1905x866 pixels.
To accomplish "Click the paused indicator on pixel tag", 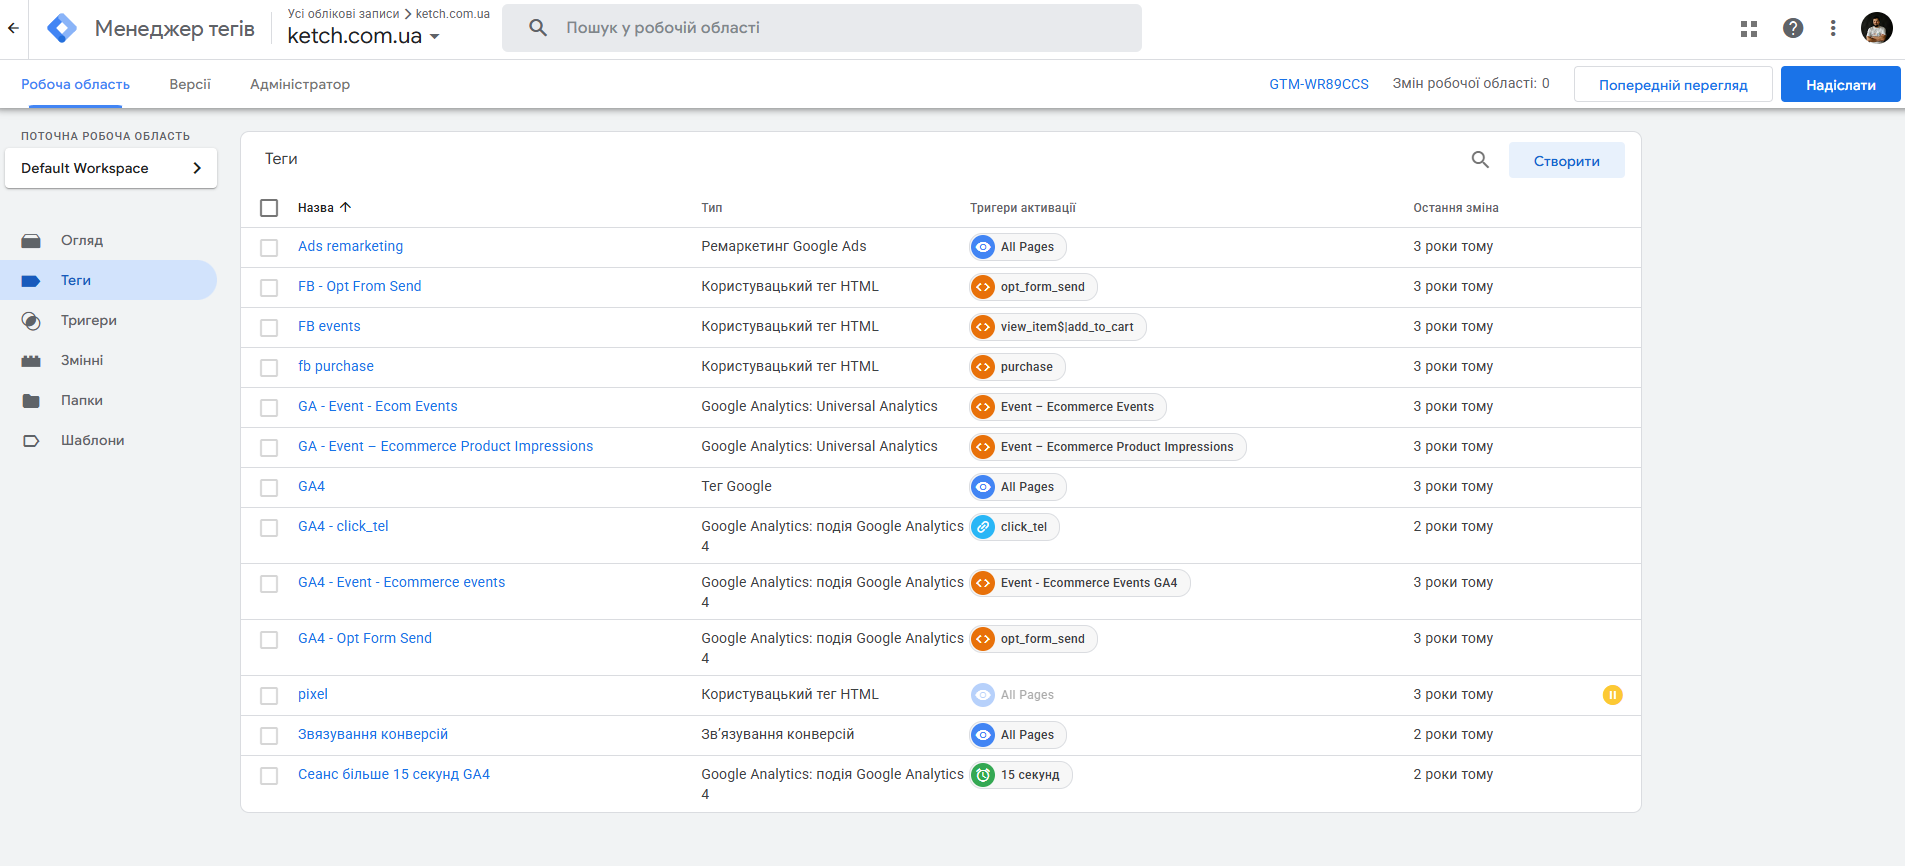I will coord(1612,695).
